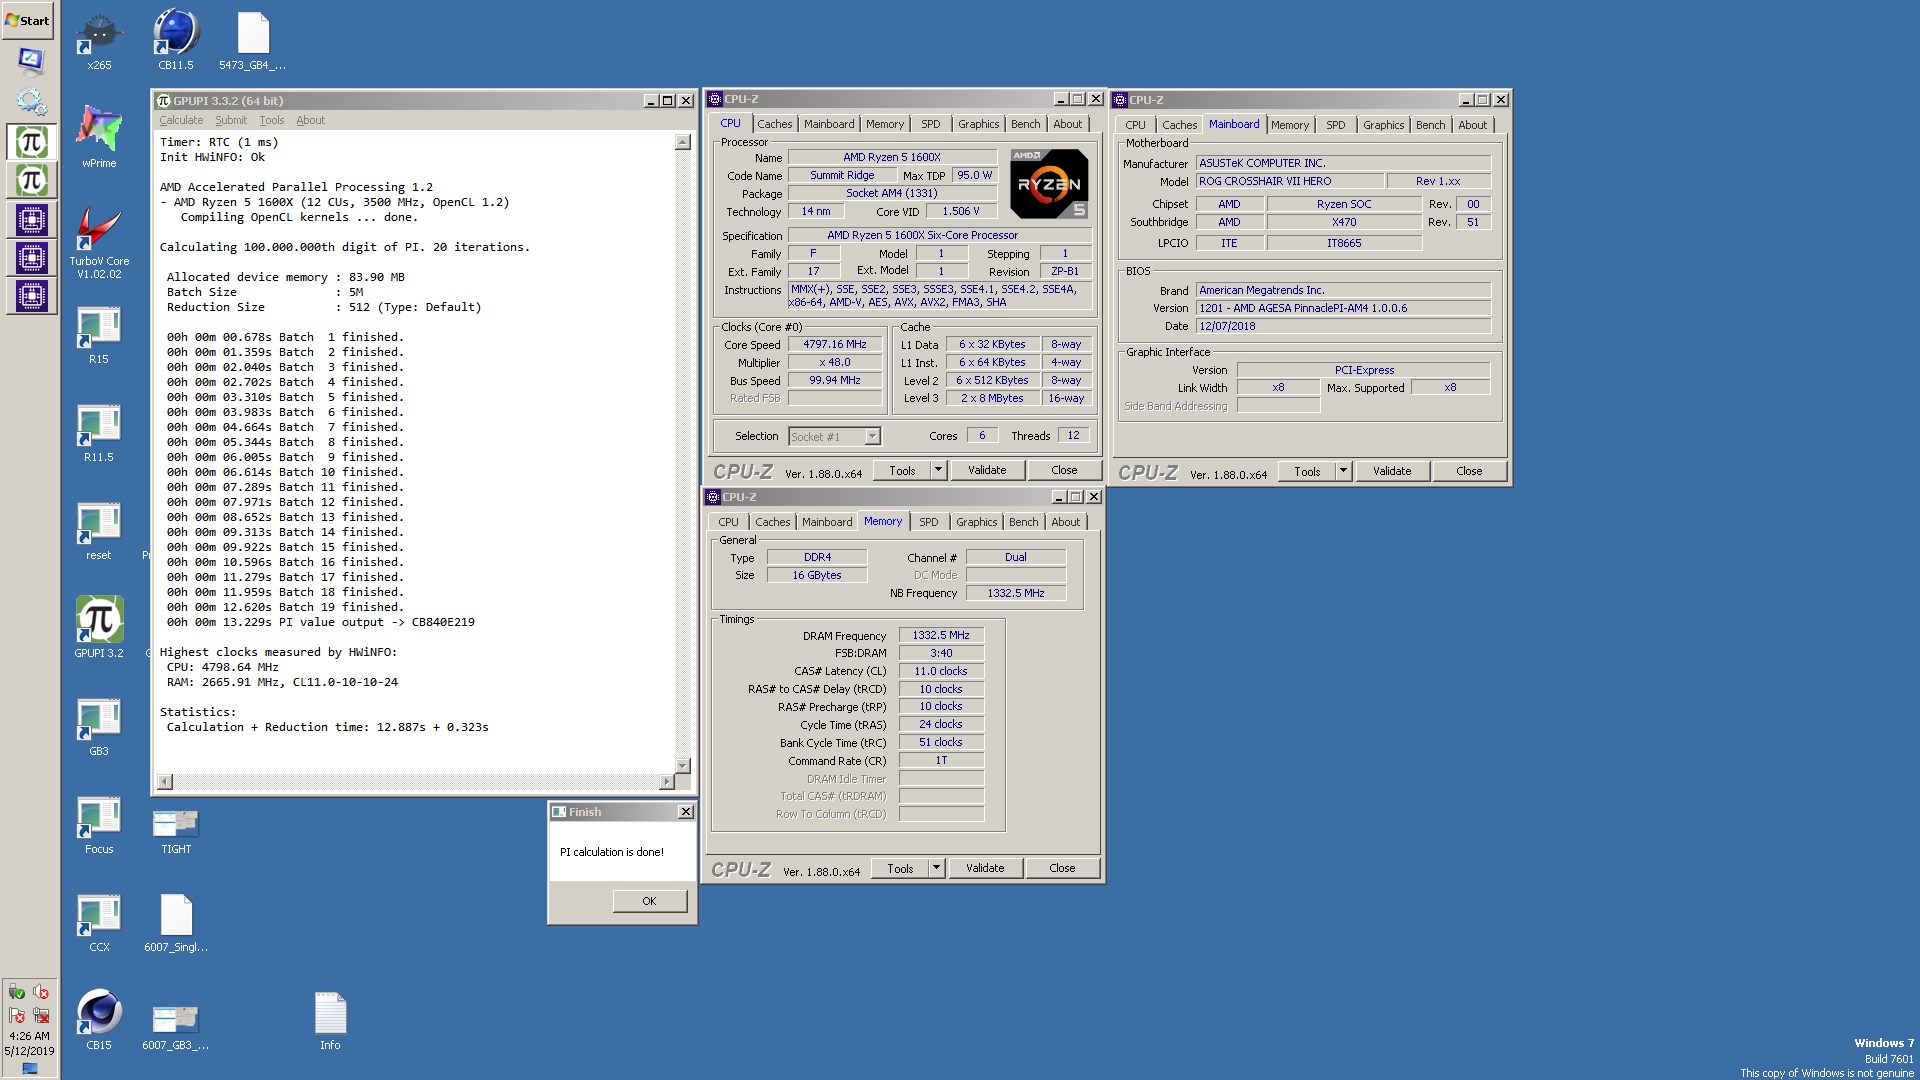1920x1080 pixels.
Task: Select the second CPU-Z chip taskbar icon
Action: point(31,258)
